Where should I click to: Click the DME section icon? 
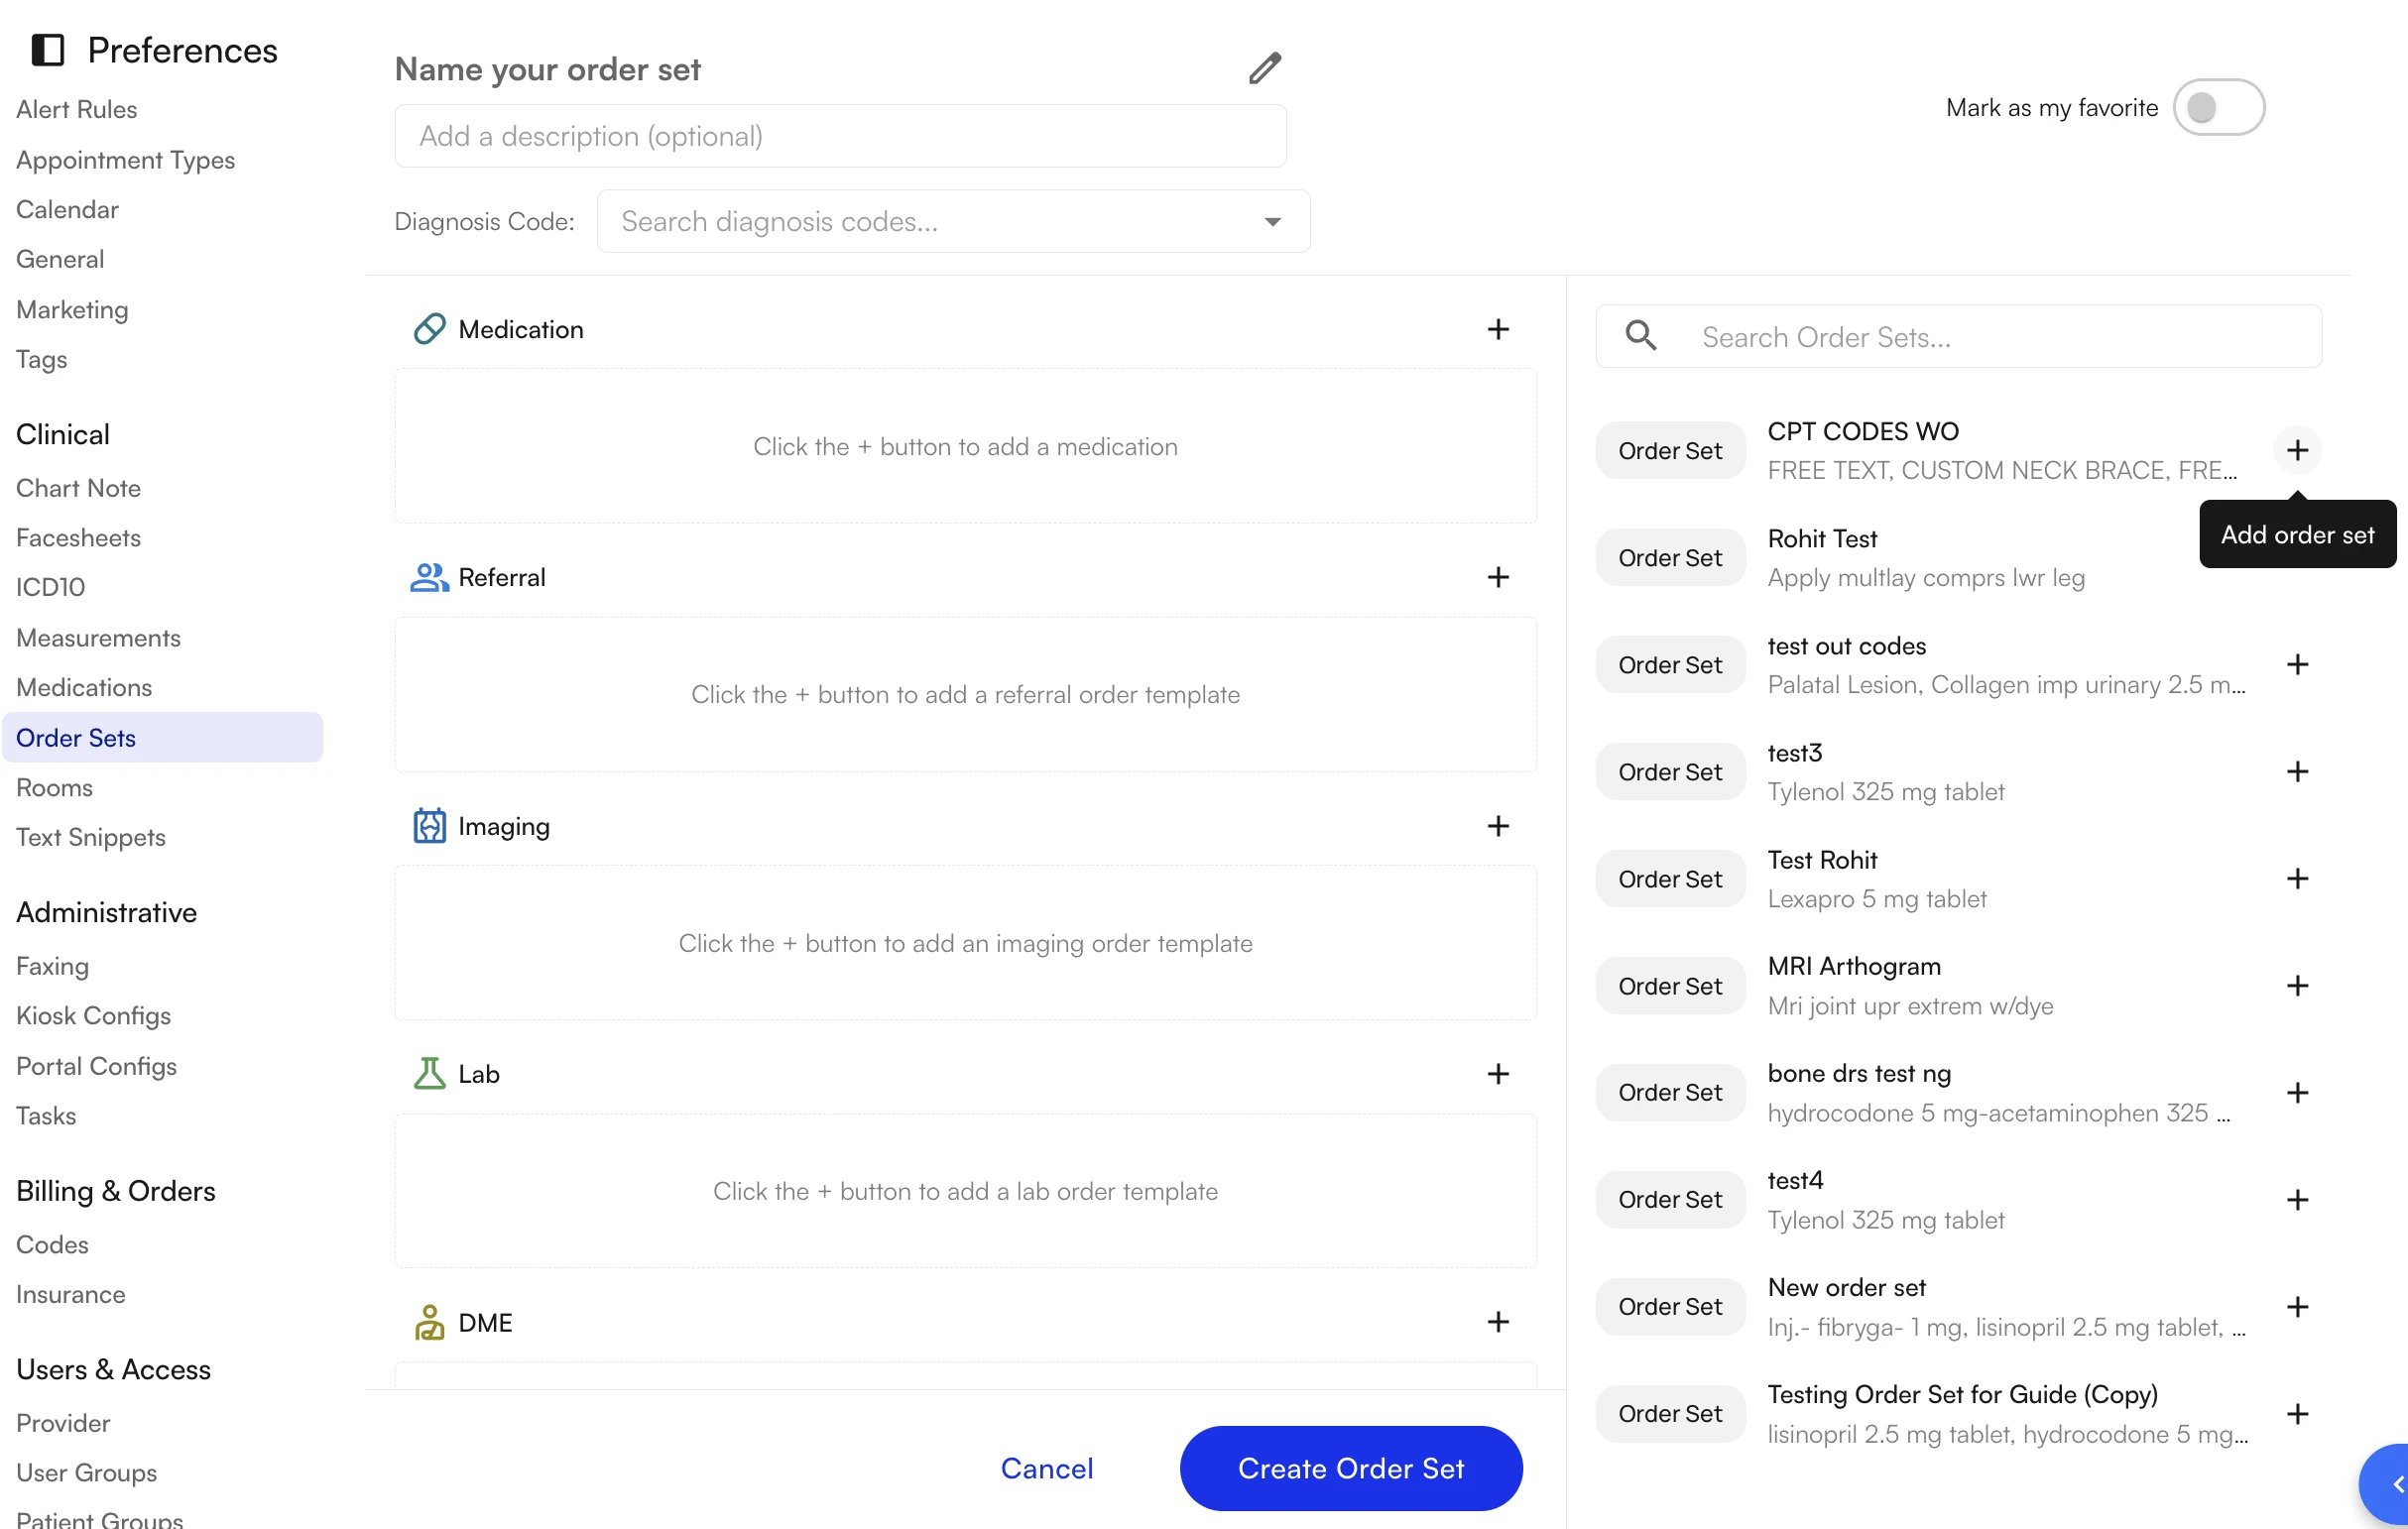click(429, 1322)
